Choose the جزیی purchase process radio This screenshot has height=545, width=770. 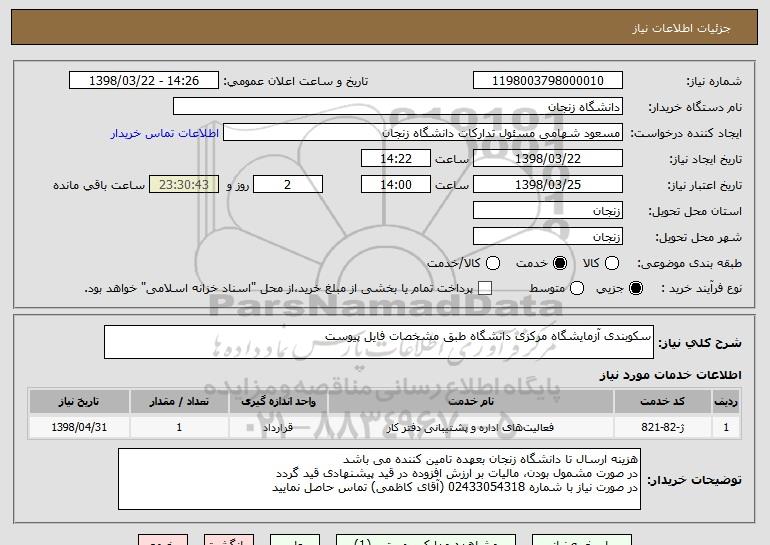(636, 289)
